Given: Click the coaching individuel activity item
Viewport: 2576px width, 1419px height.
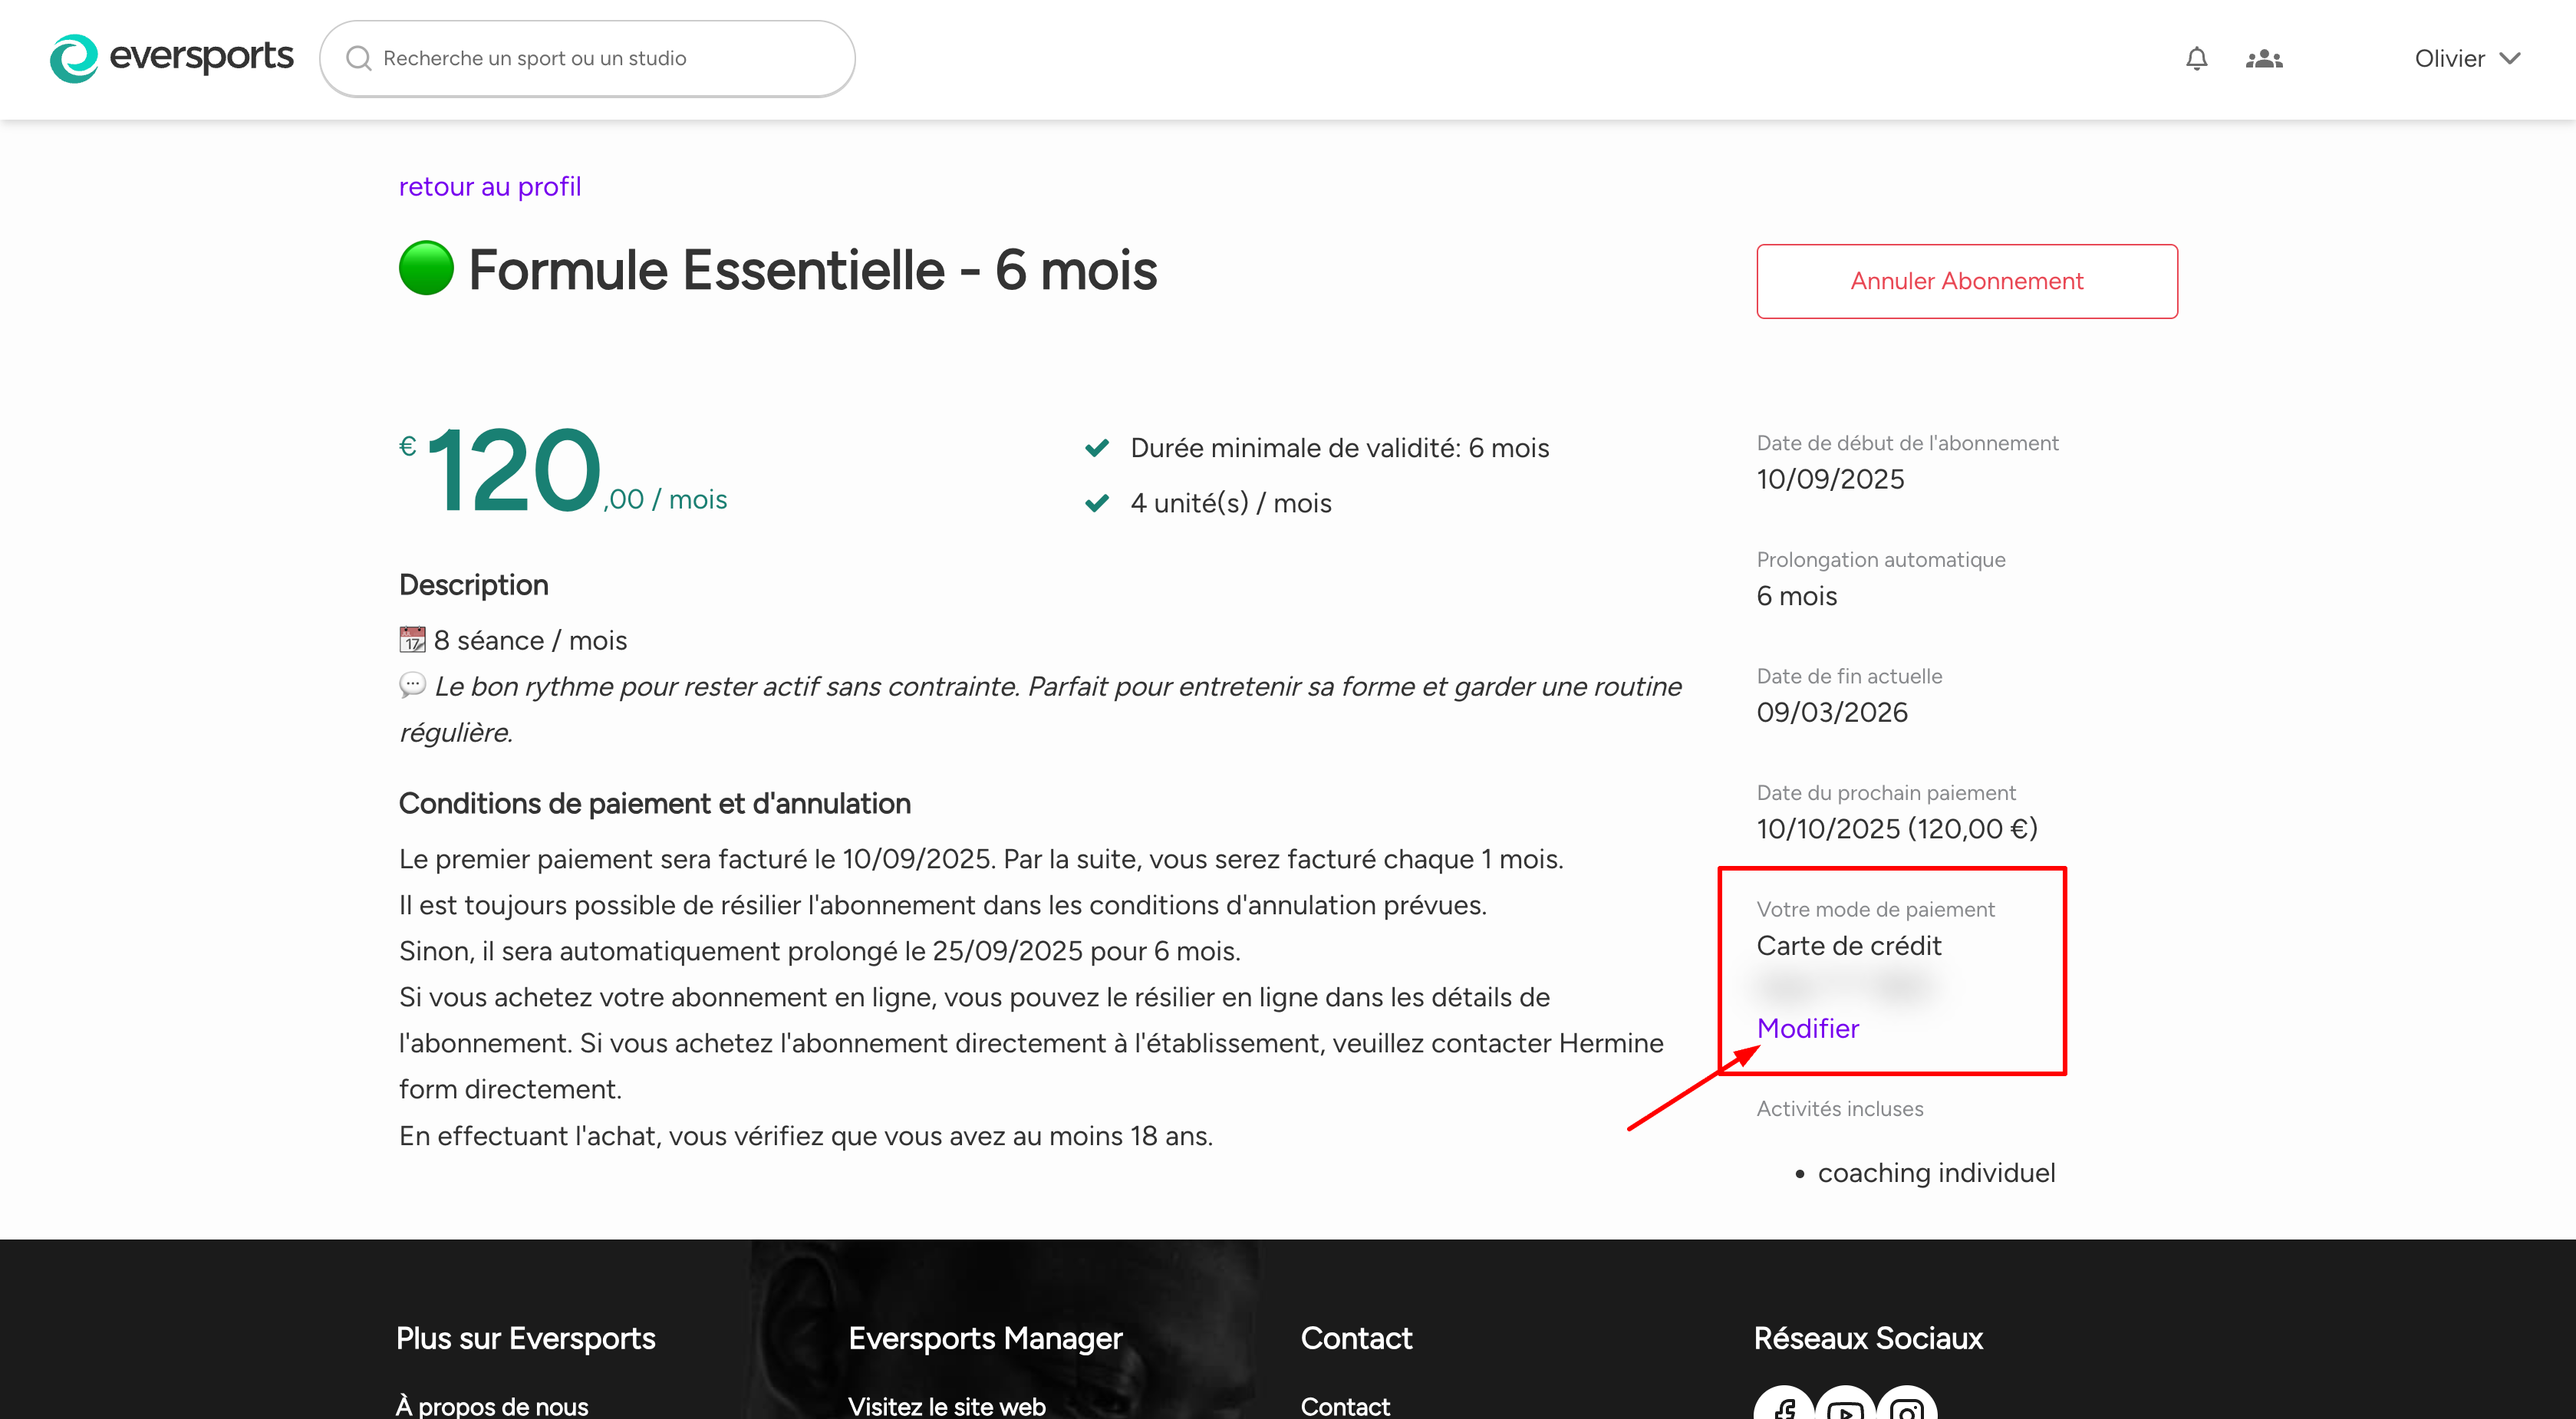Looking at the screenshot, I should [1935, 1172].
